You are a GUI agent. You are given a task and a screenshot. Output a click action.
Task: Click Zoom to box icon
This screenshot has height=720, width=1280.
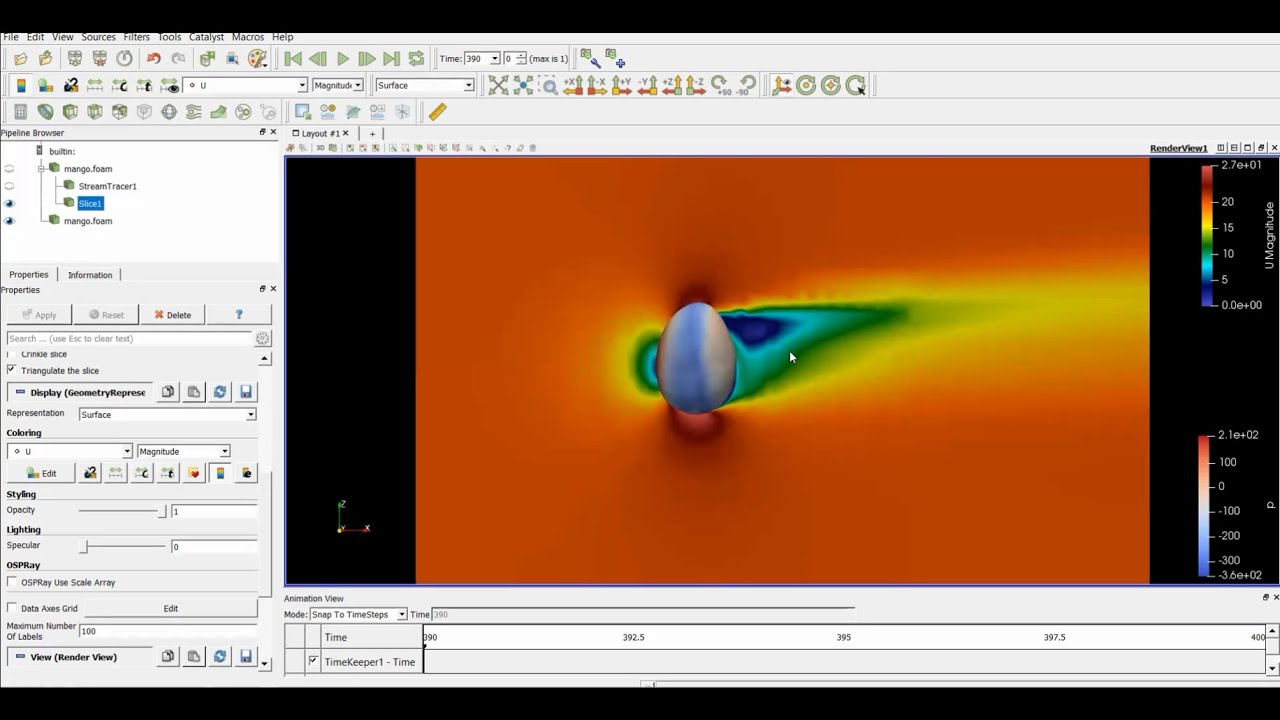[x=549, y=86]
